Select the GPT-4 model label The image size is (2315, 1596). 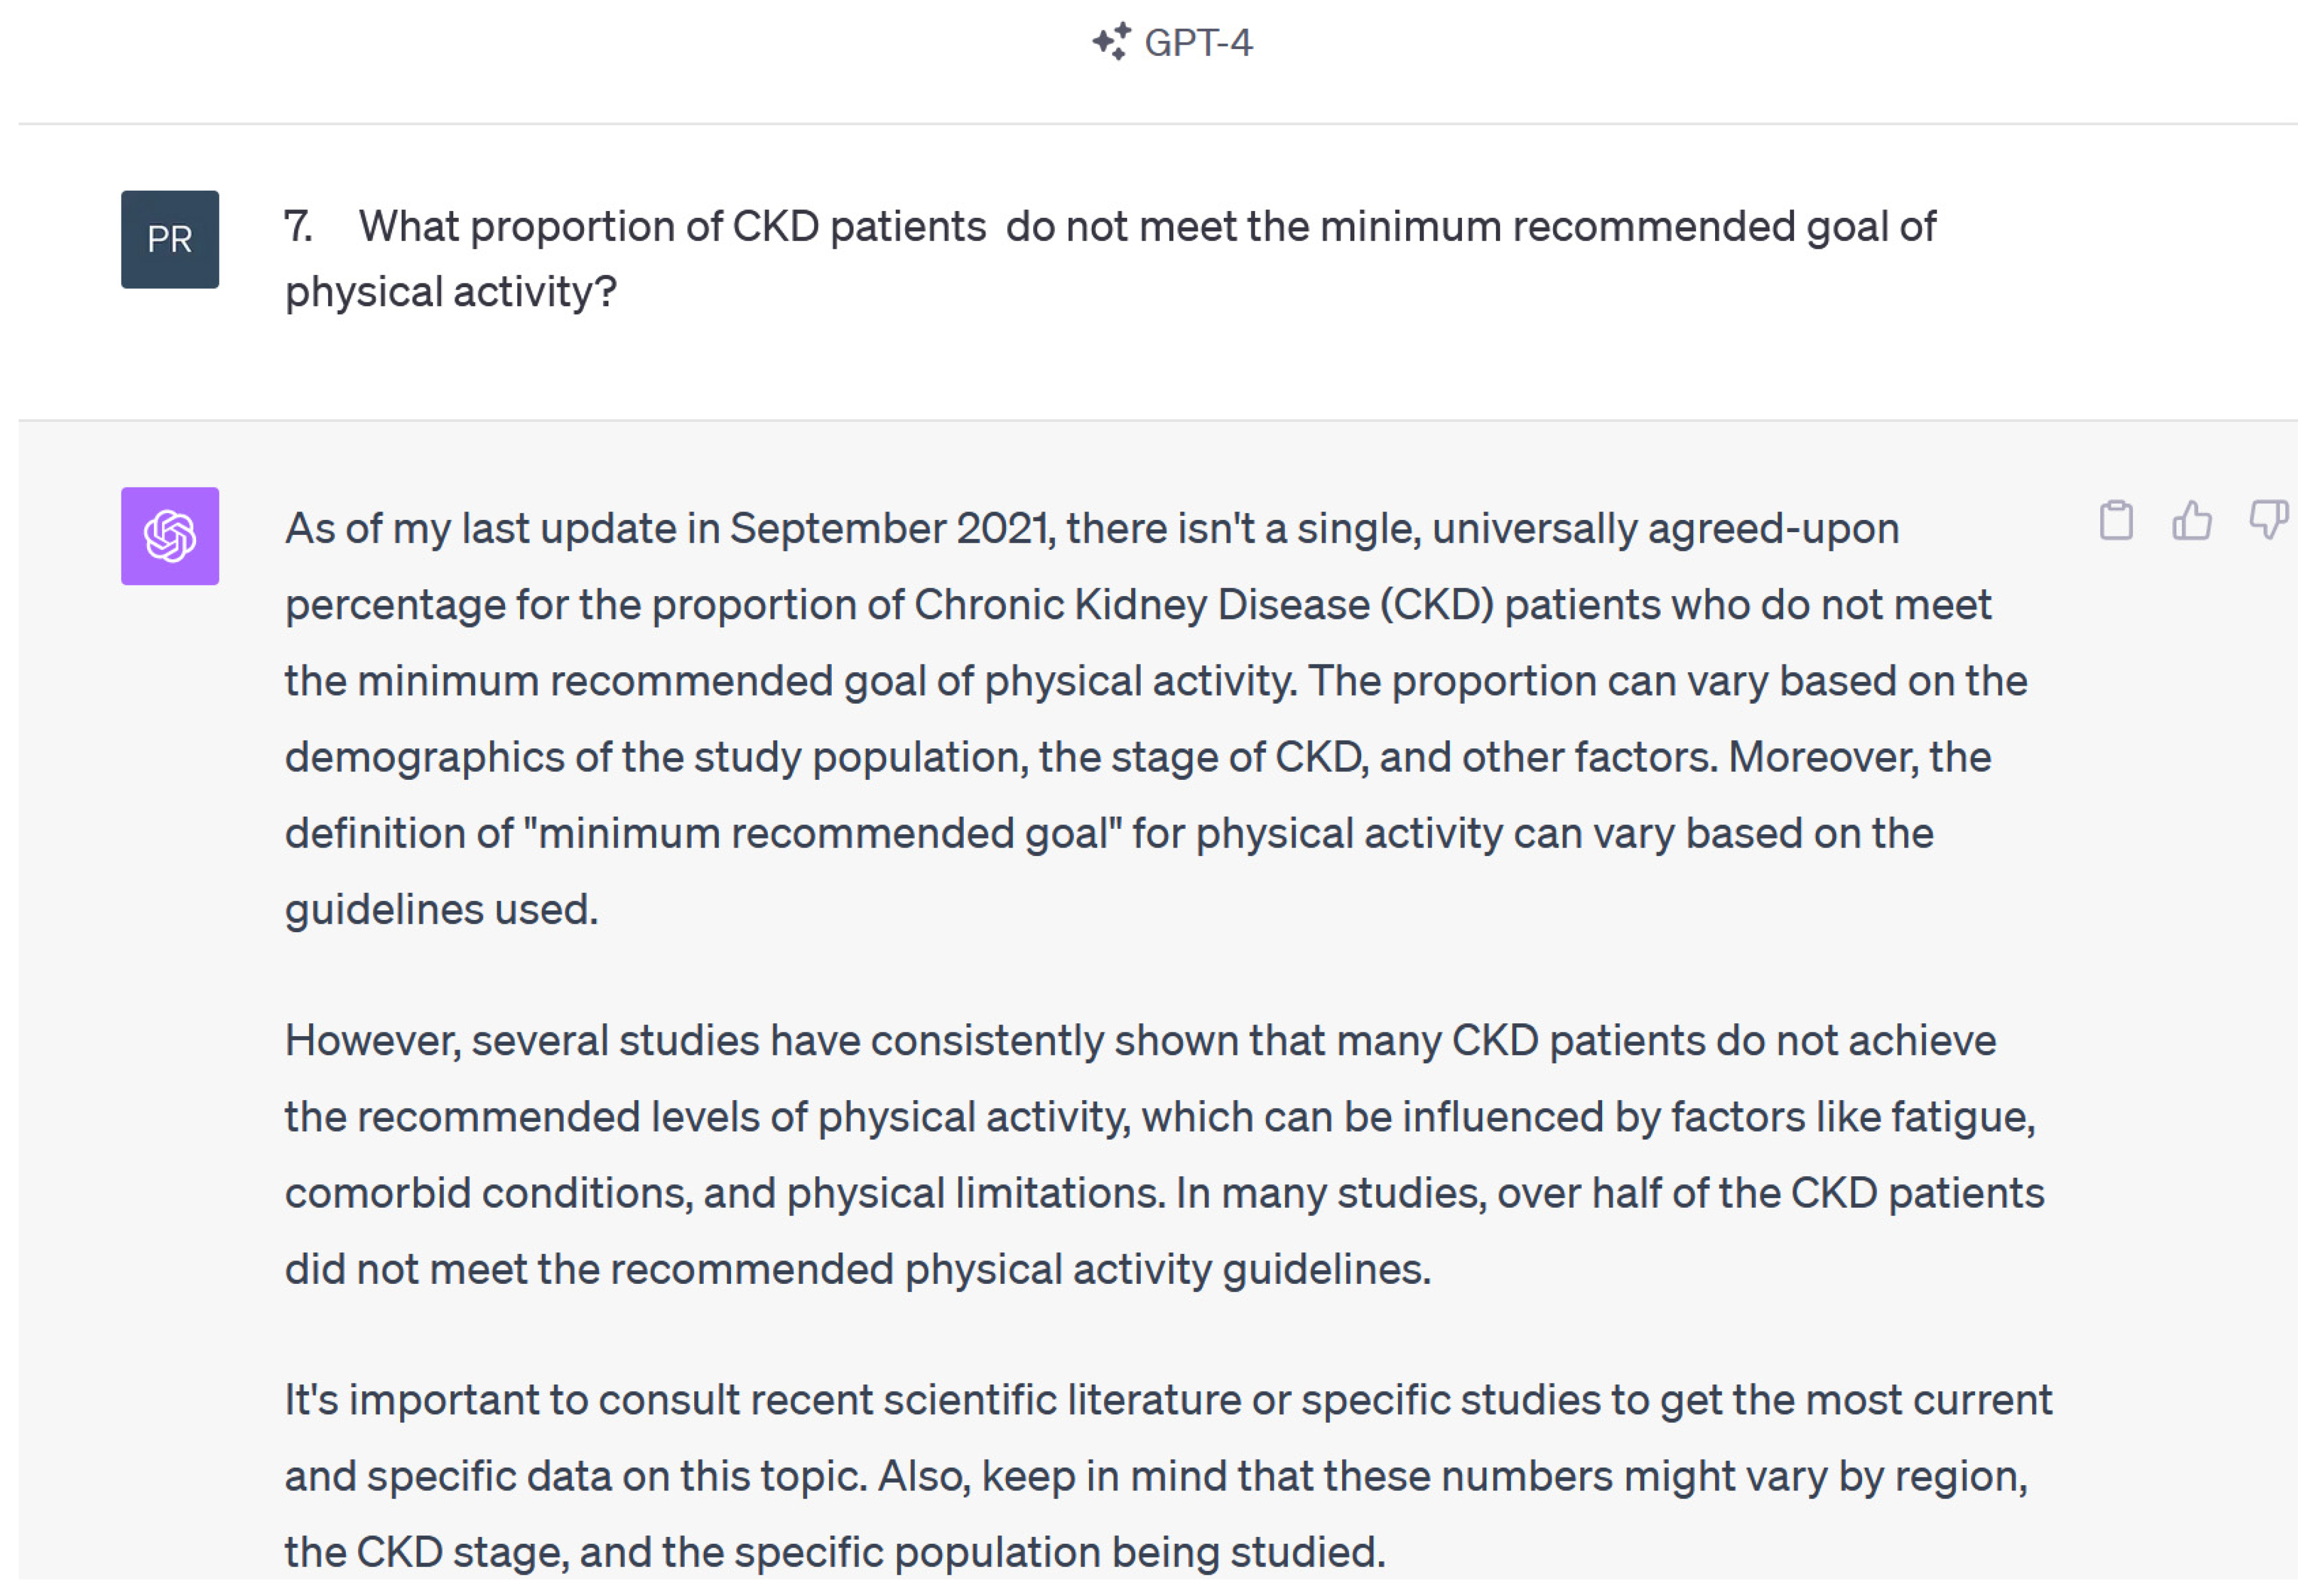coord(1198,43)
